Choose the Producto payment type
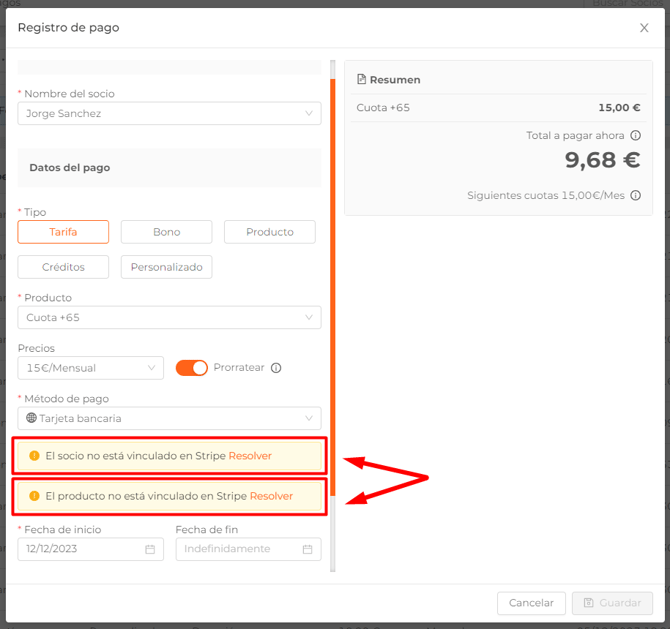 pyautogui.click(x=269, y=232)
